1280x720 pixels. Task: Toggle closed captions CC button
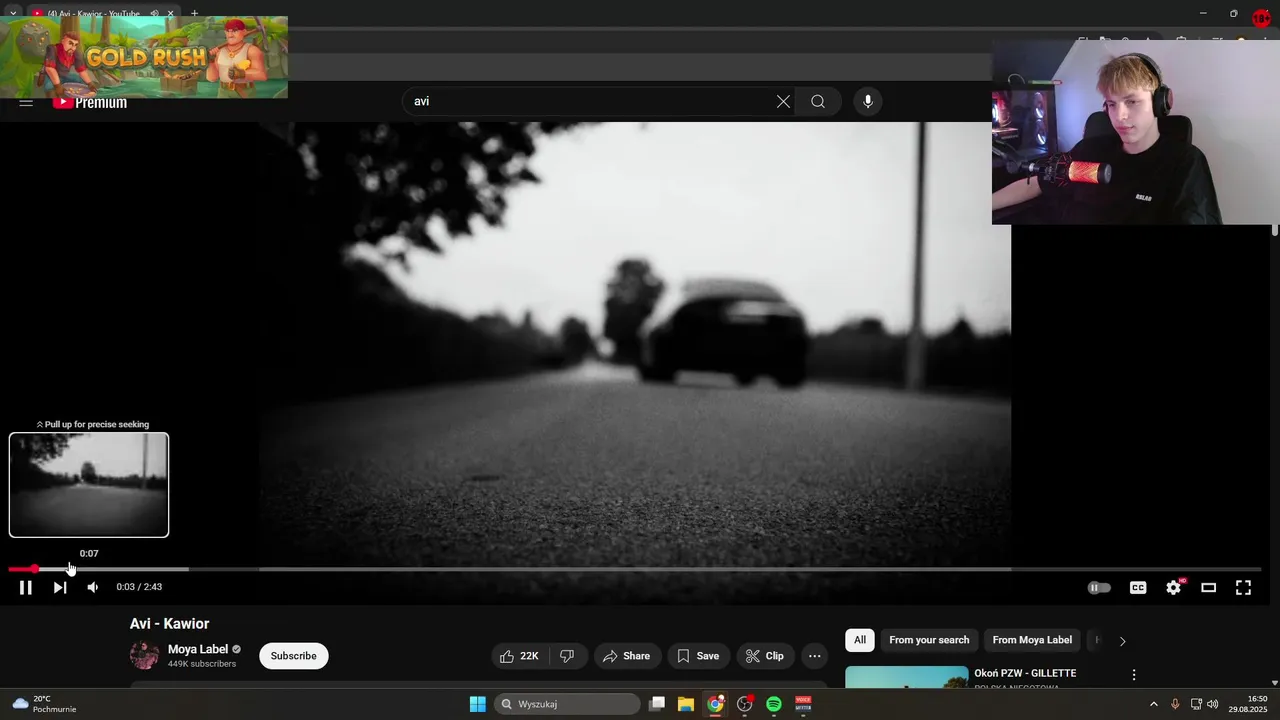point(1138,588)
